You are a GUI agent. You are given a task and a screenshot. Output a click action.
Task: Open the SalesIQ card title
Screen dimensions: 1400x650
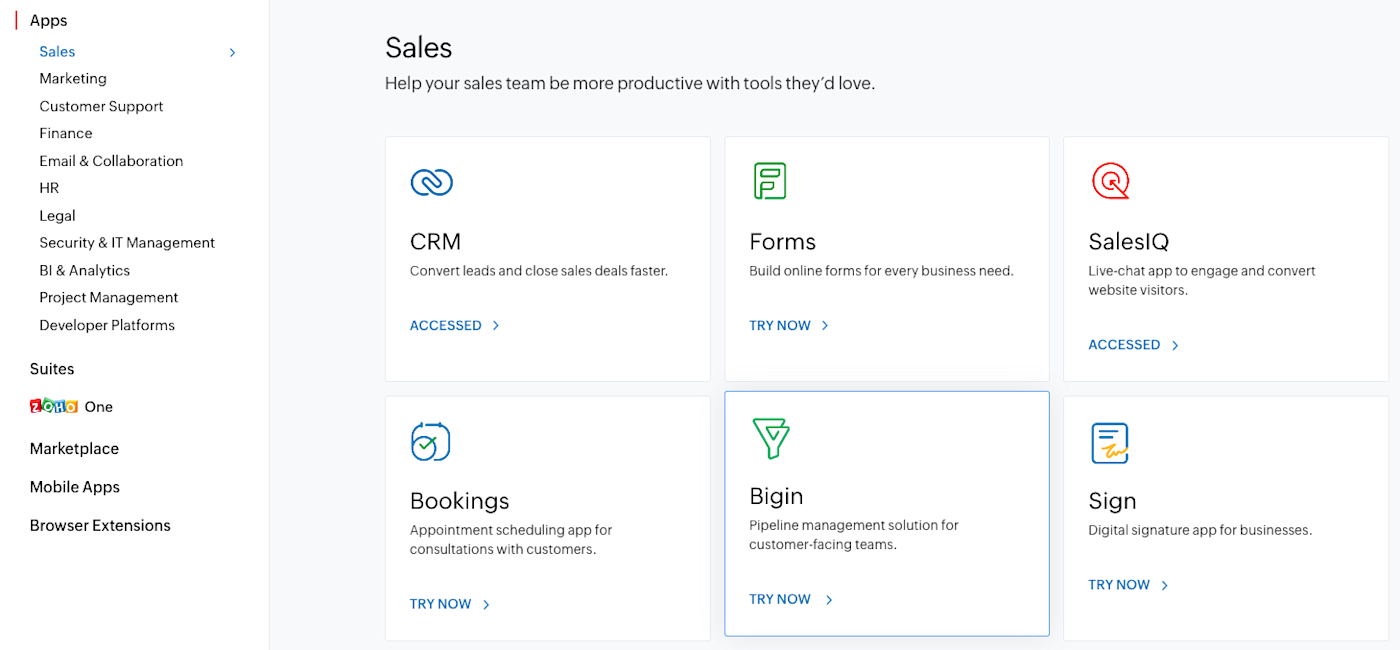tap(1129, 242)
